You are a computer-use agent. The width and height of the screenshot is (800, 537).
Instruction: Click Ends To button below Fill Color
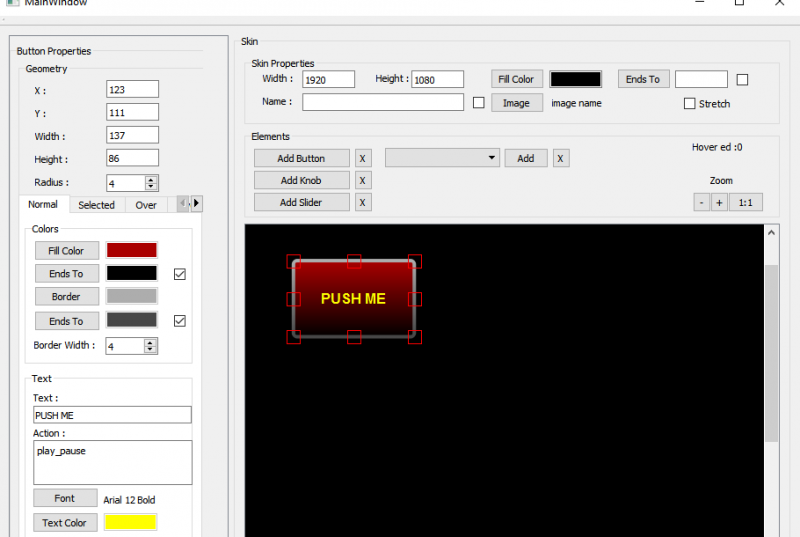[x=66, y=274]
